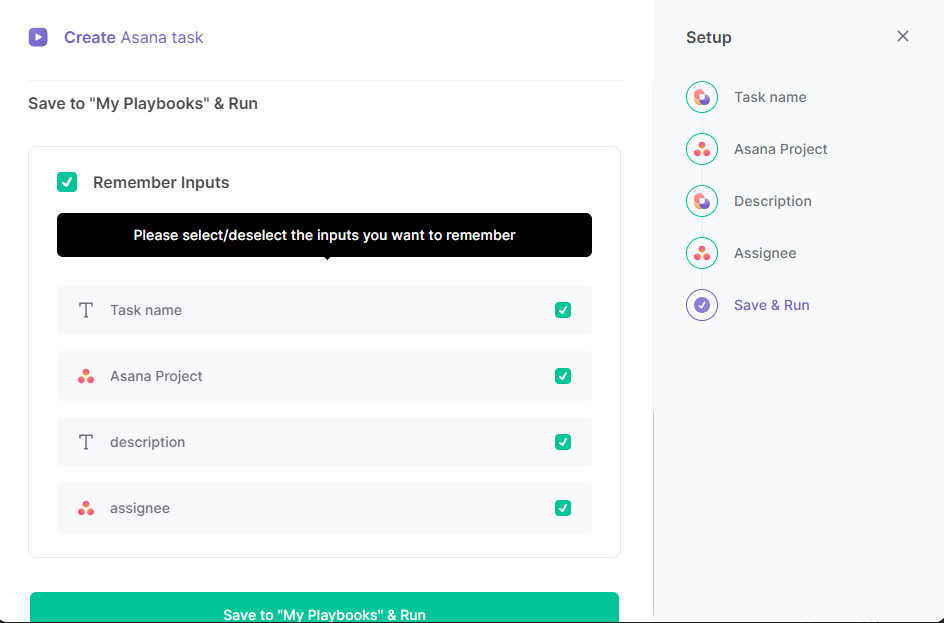Toggle the Remember Inputs checkbox

click(x=67, y=182)
